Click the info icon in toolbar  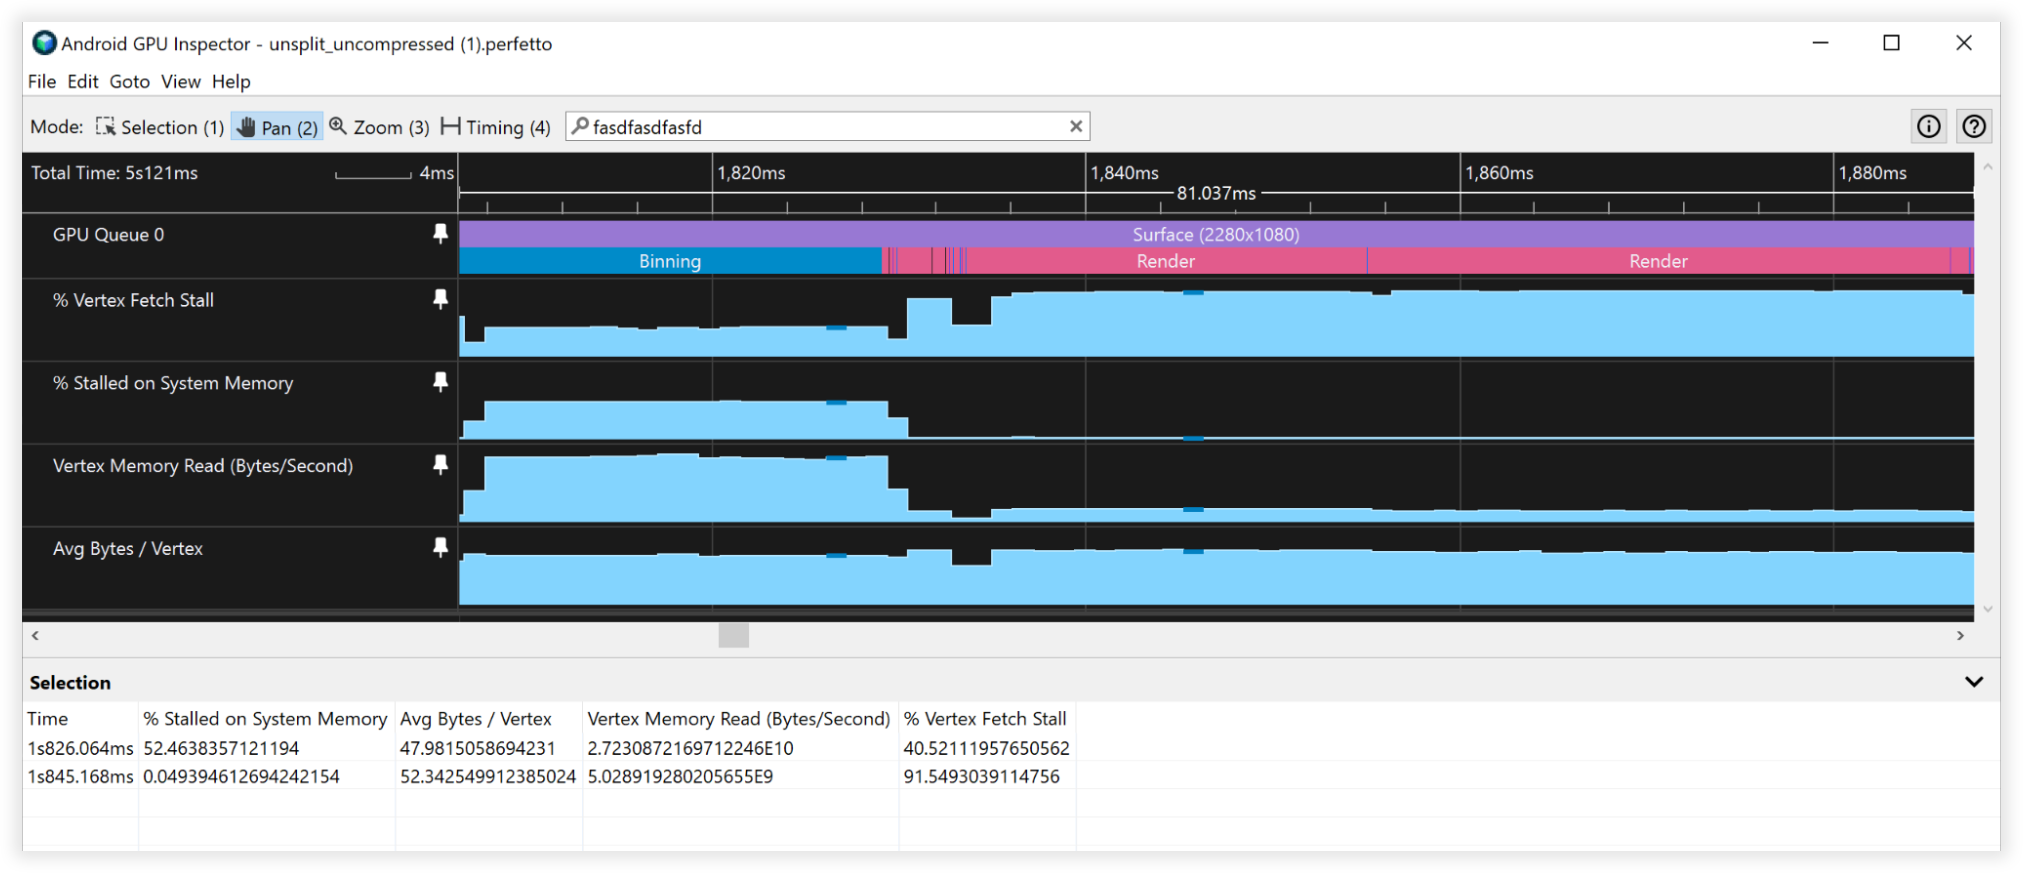click(x=1928, y=126)
